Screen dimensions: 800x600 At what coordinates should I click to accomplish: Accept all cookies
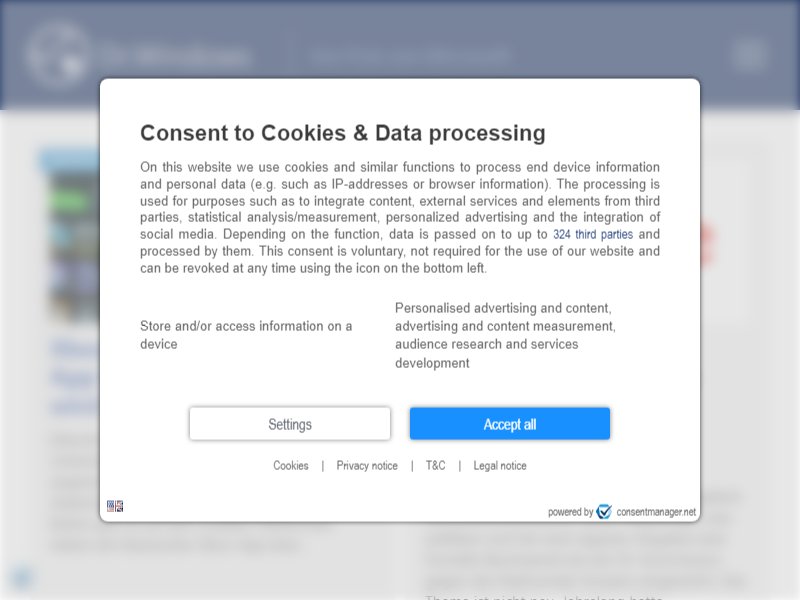tap(510, 423)
